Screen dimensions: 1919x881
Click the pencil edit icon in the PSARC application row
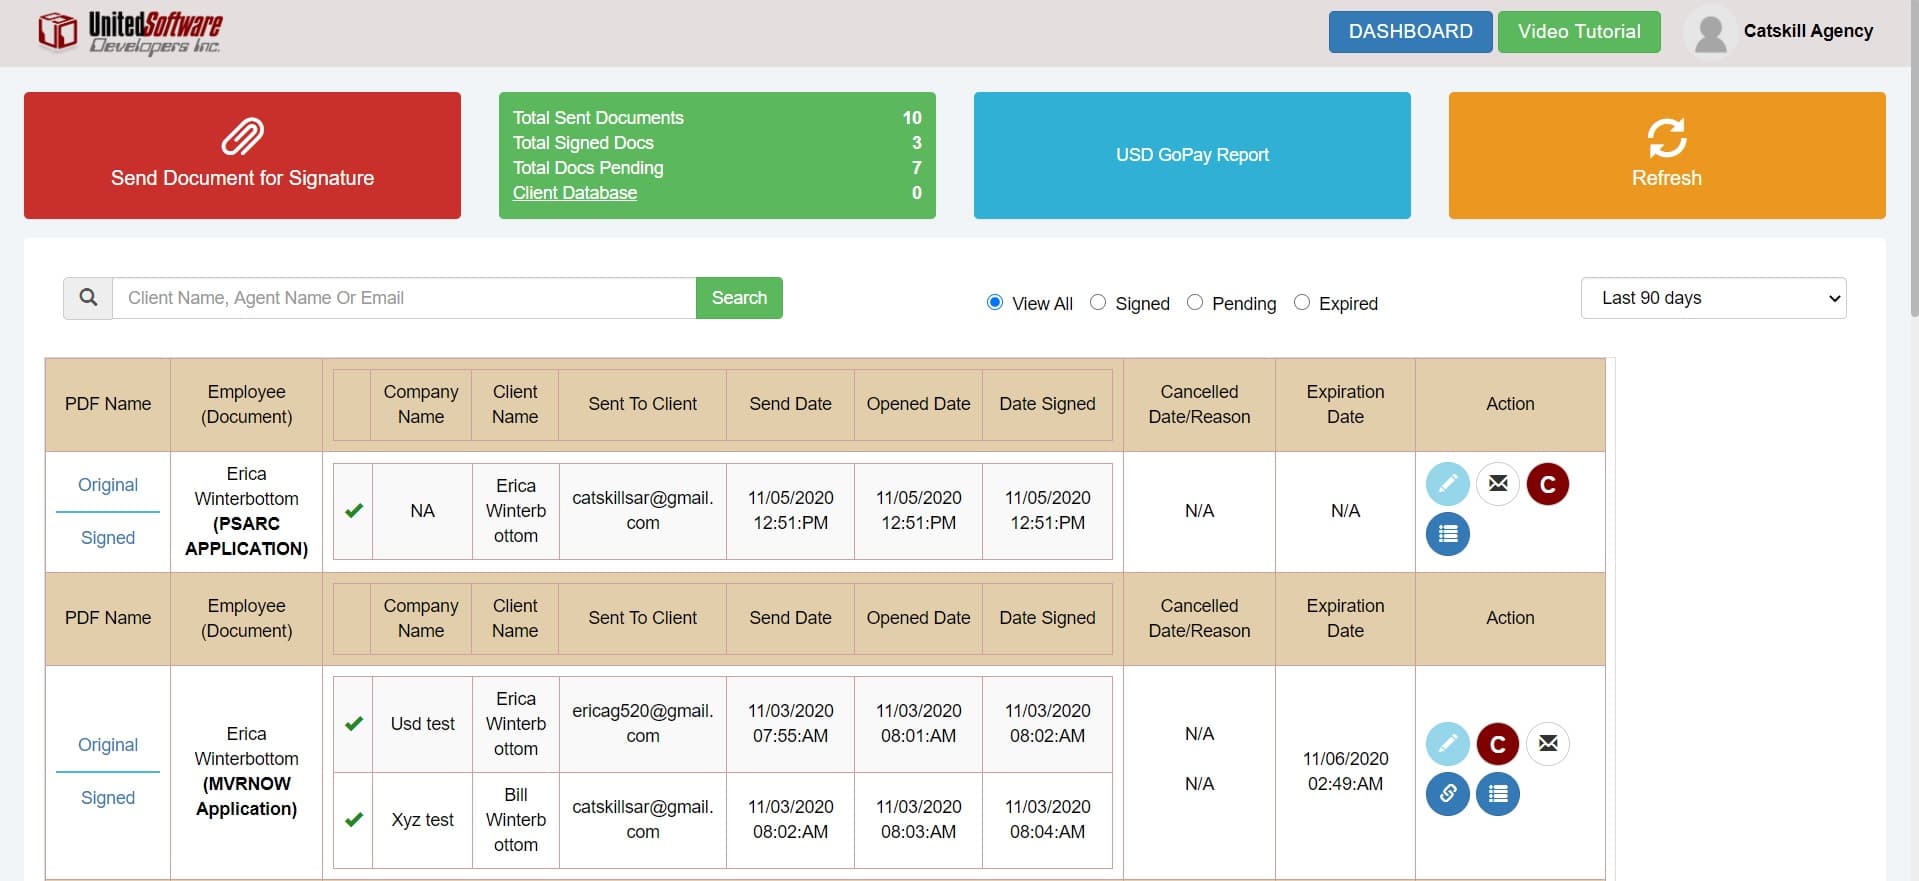click(x=1447, y=484)
